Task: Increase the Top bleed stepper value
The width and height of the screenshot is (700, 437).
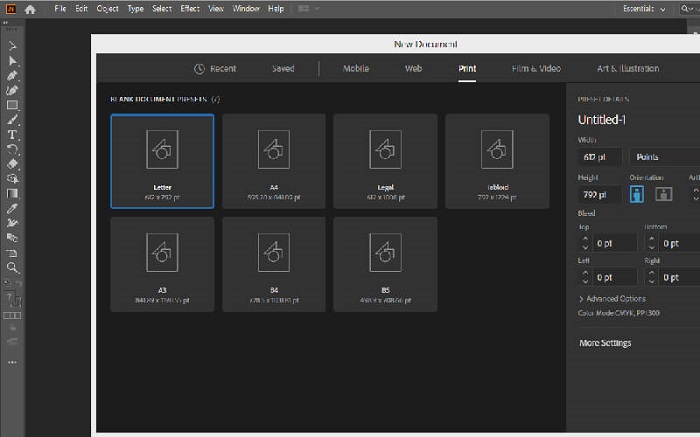Action: tap(585, 238)
